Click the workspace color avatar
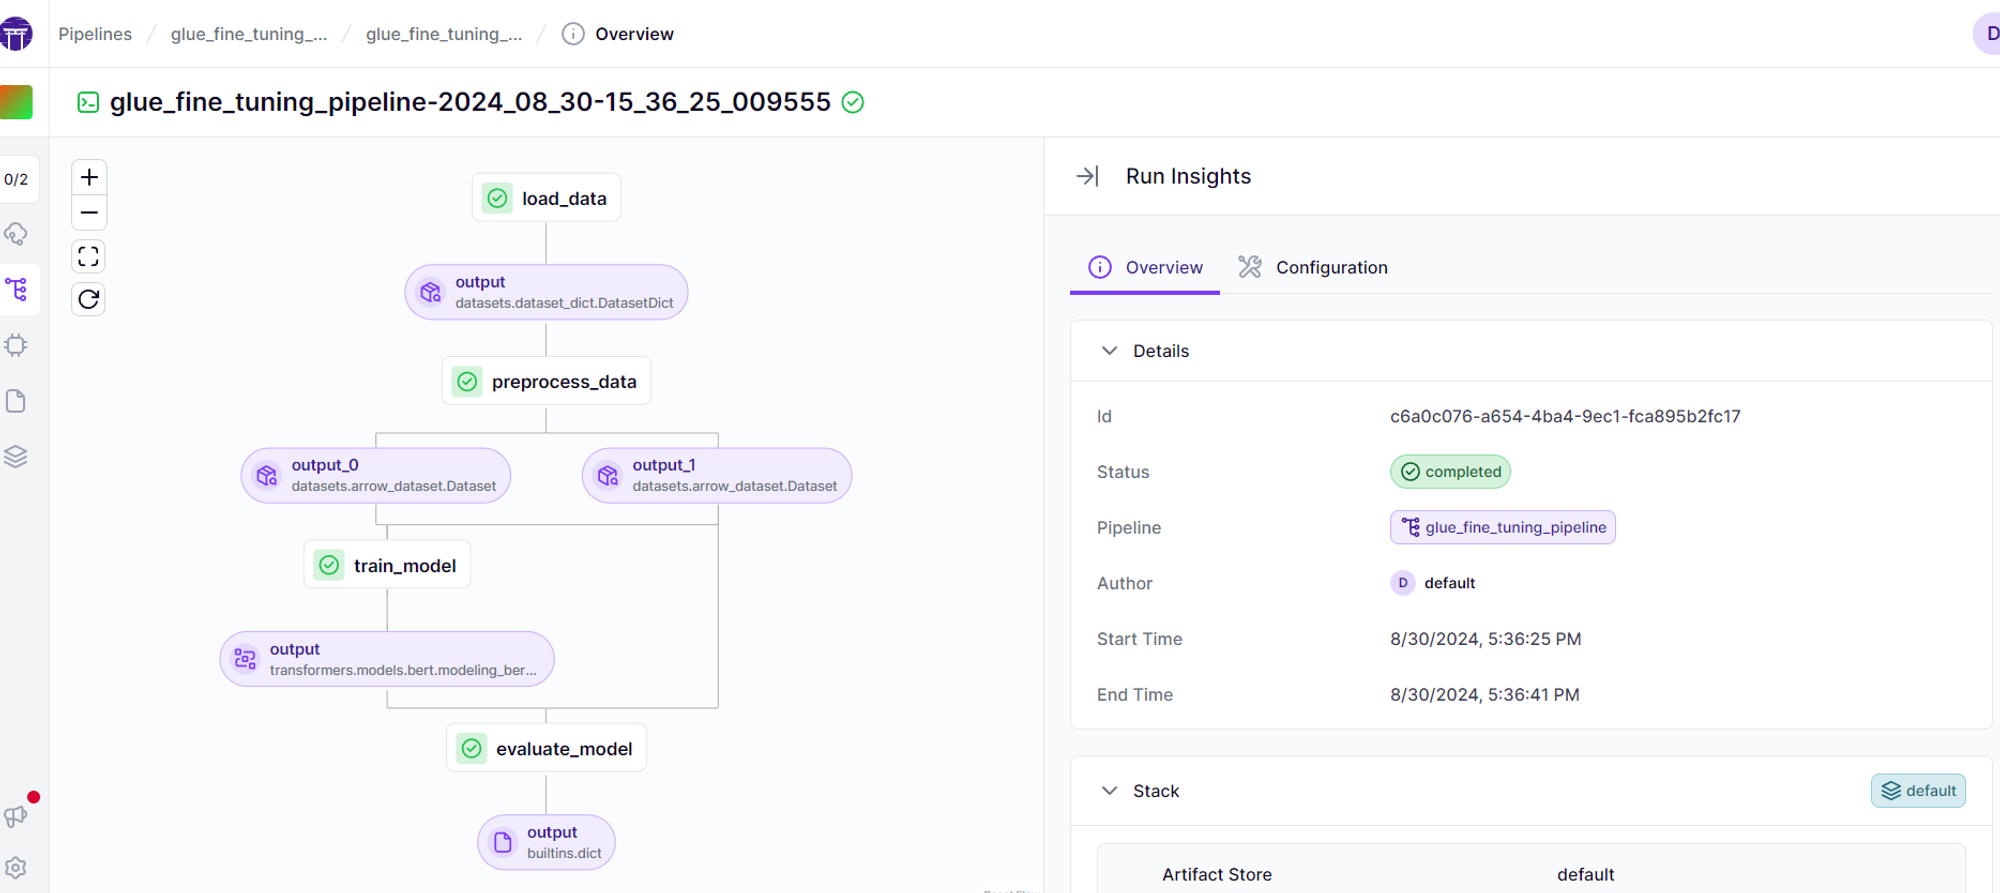 click(x=16, y=102)
